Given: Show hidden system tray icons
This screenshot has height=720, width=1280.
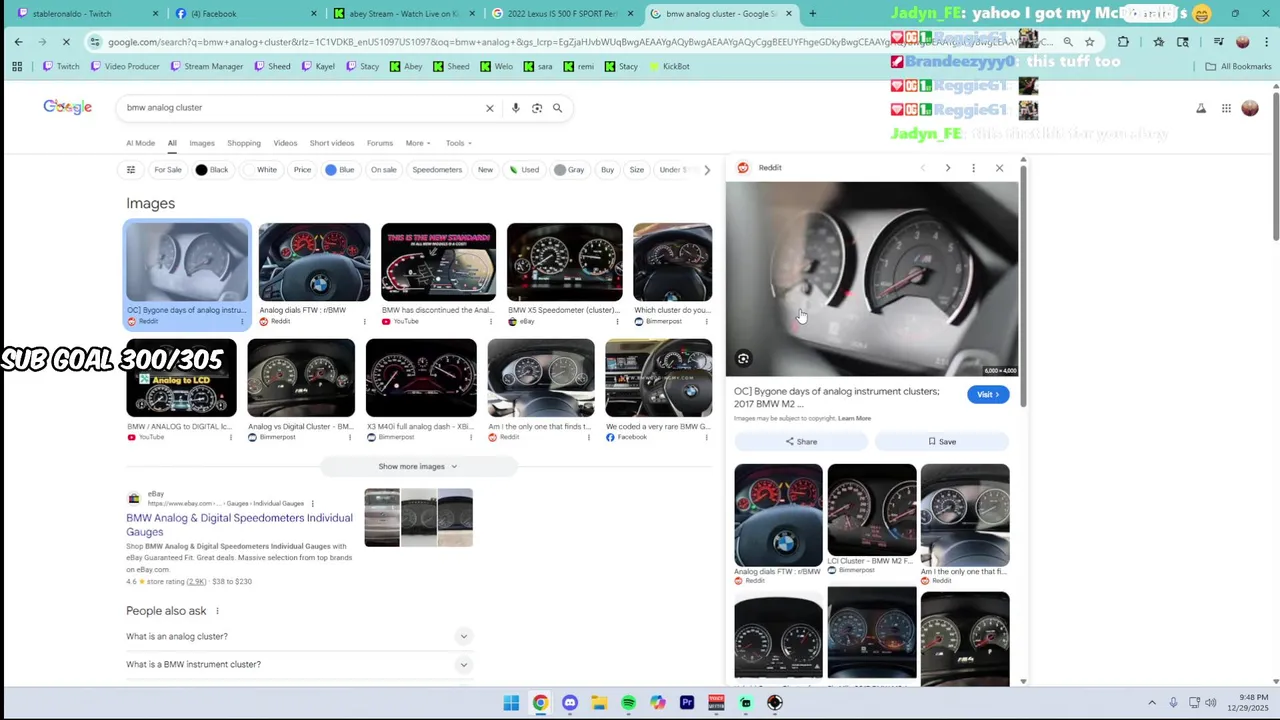Looking at the screenshot, I should [x=1152, y=703].
